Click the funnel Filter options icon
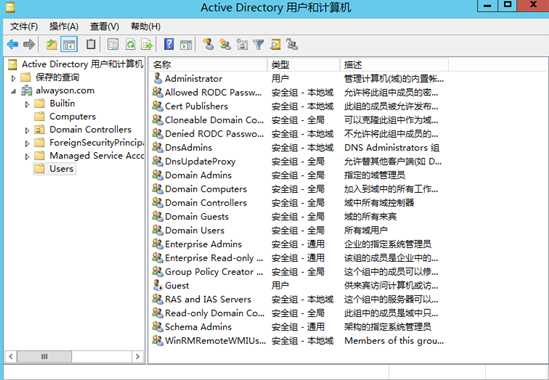The image size is (549, 380). click(258, 44)
